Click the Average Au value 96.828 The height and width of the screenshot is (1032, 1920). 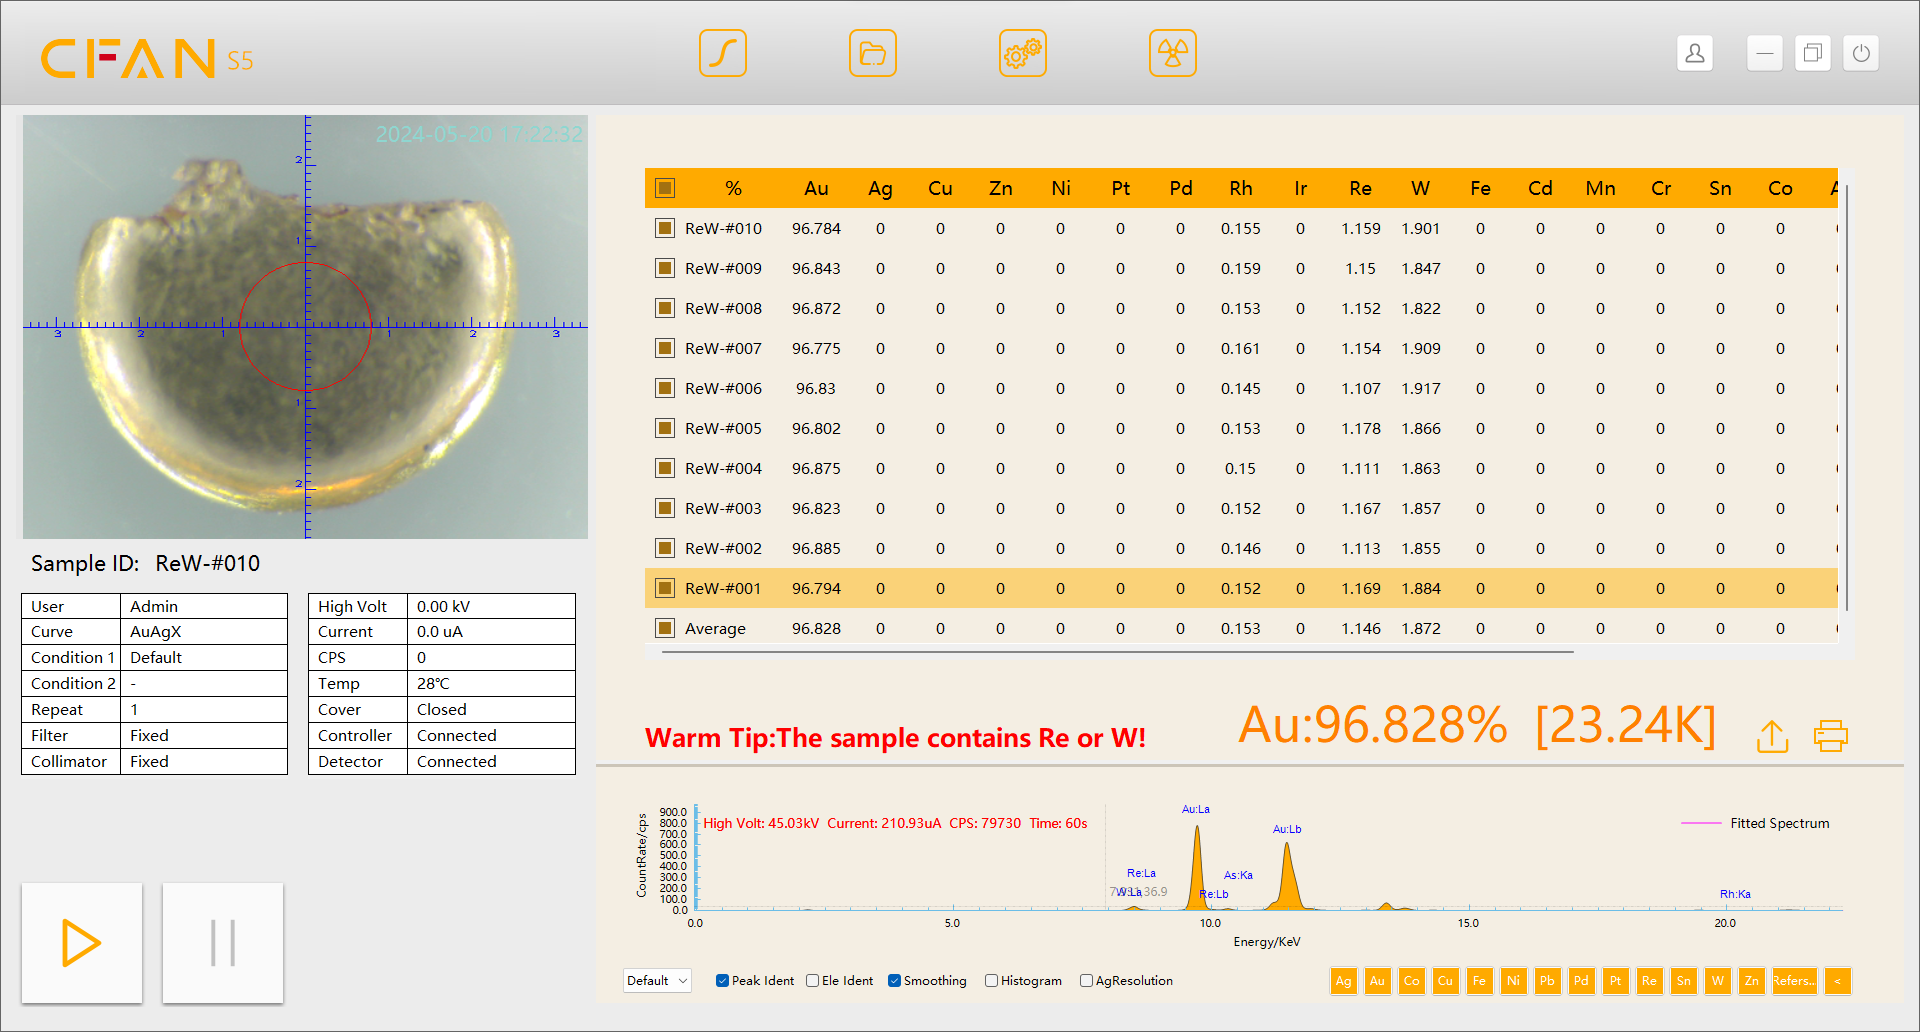click(x=816, y=628)
